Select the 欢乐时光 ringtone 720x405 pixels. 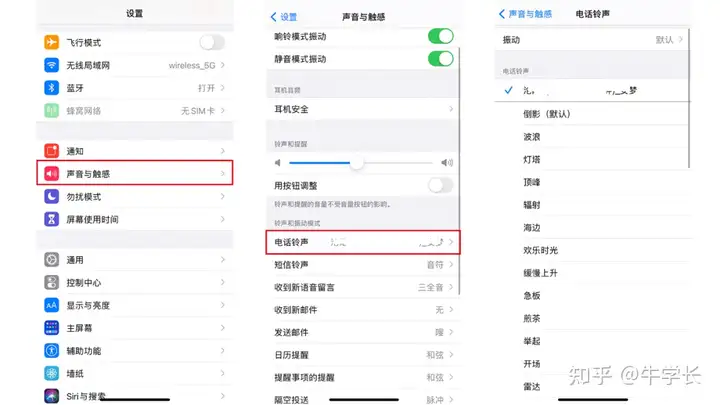pos(592,250)
